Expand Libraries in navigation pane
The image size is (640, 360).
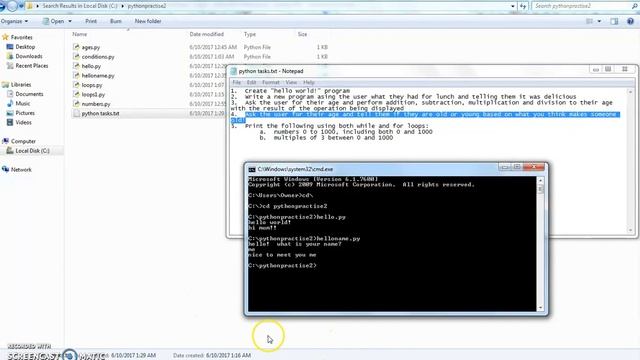(x=21, y=84)
